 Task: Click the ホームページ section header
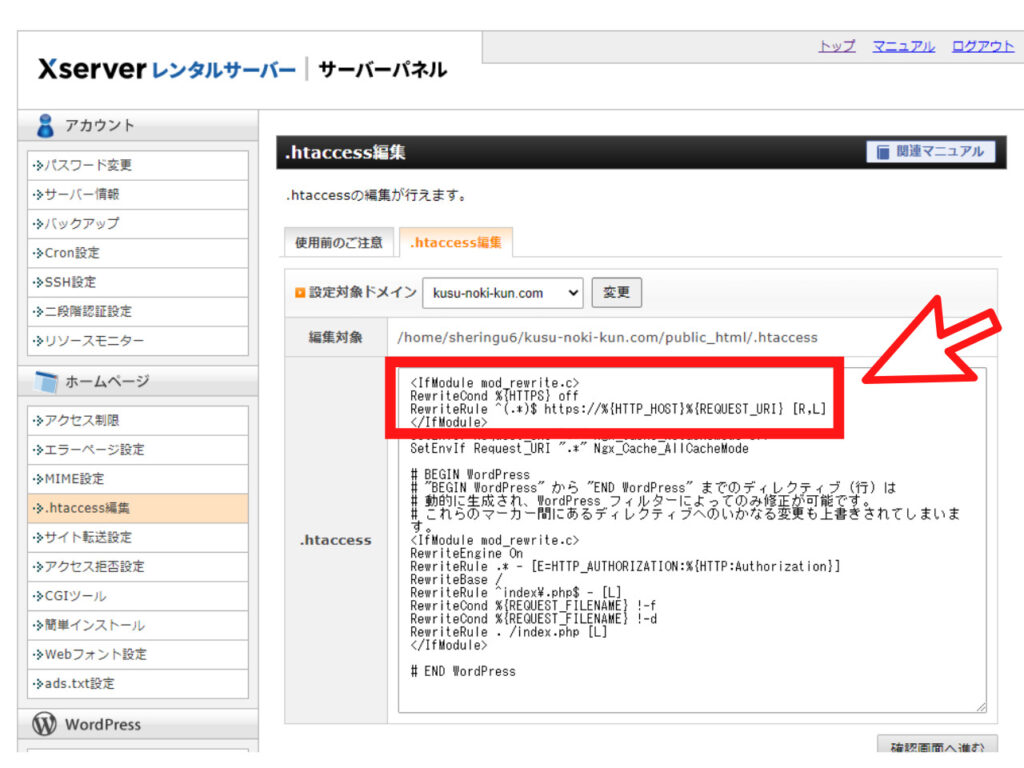[x=138, y=381]
